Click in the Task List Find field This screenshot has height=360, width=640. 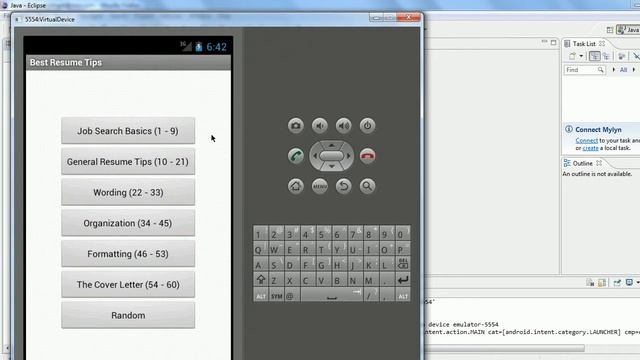click(584, 70)
